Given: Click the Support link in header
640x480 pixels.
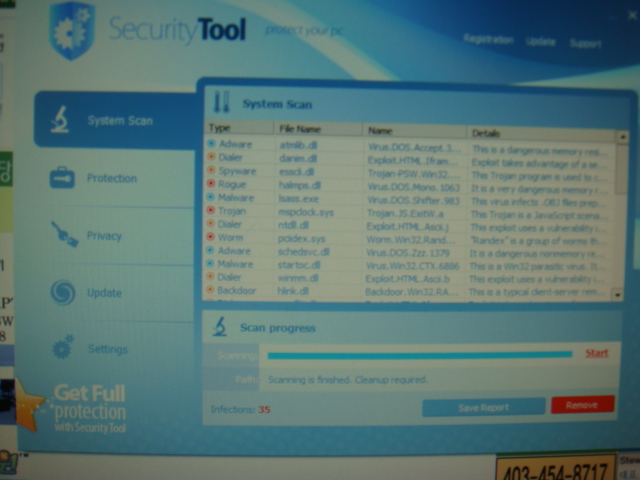Looking at the screenshot, I should click(585, 43).
